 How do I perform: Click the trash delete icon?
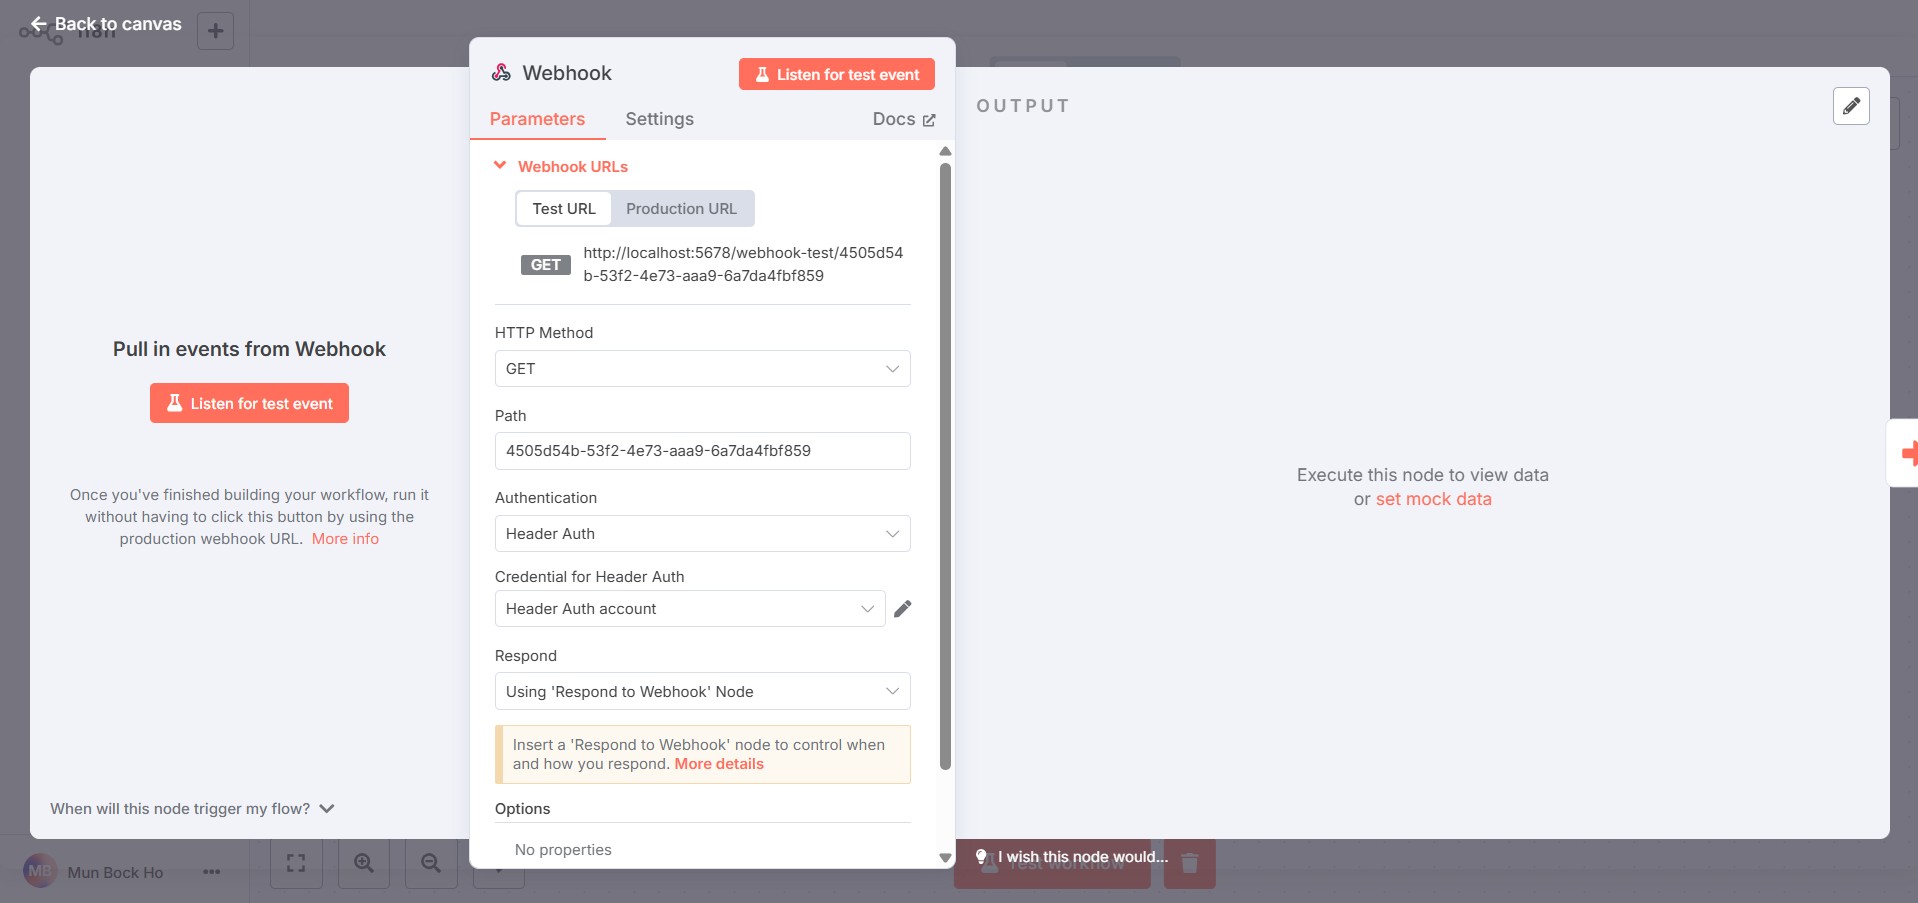tap(1190, 863)
